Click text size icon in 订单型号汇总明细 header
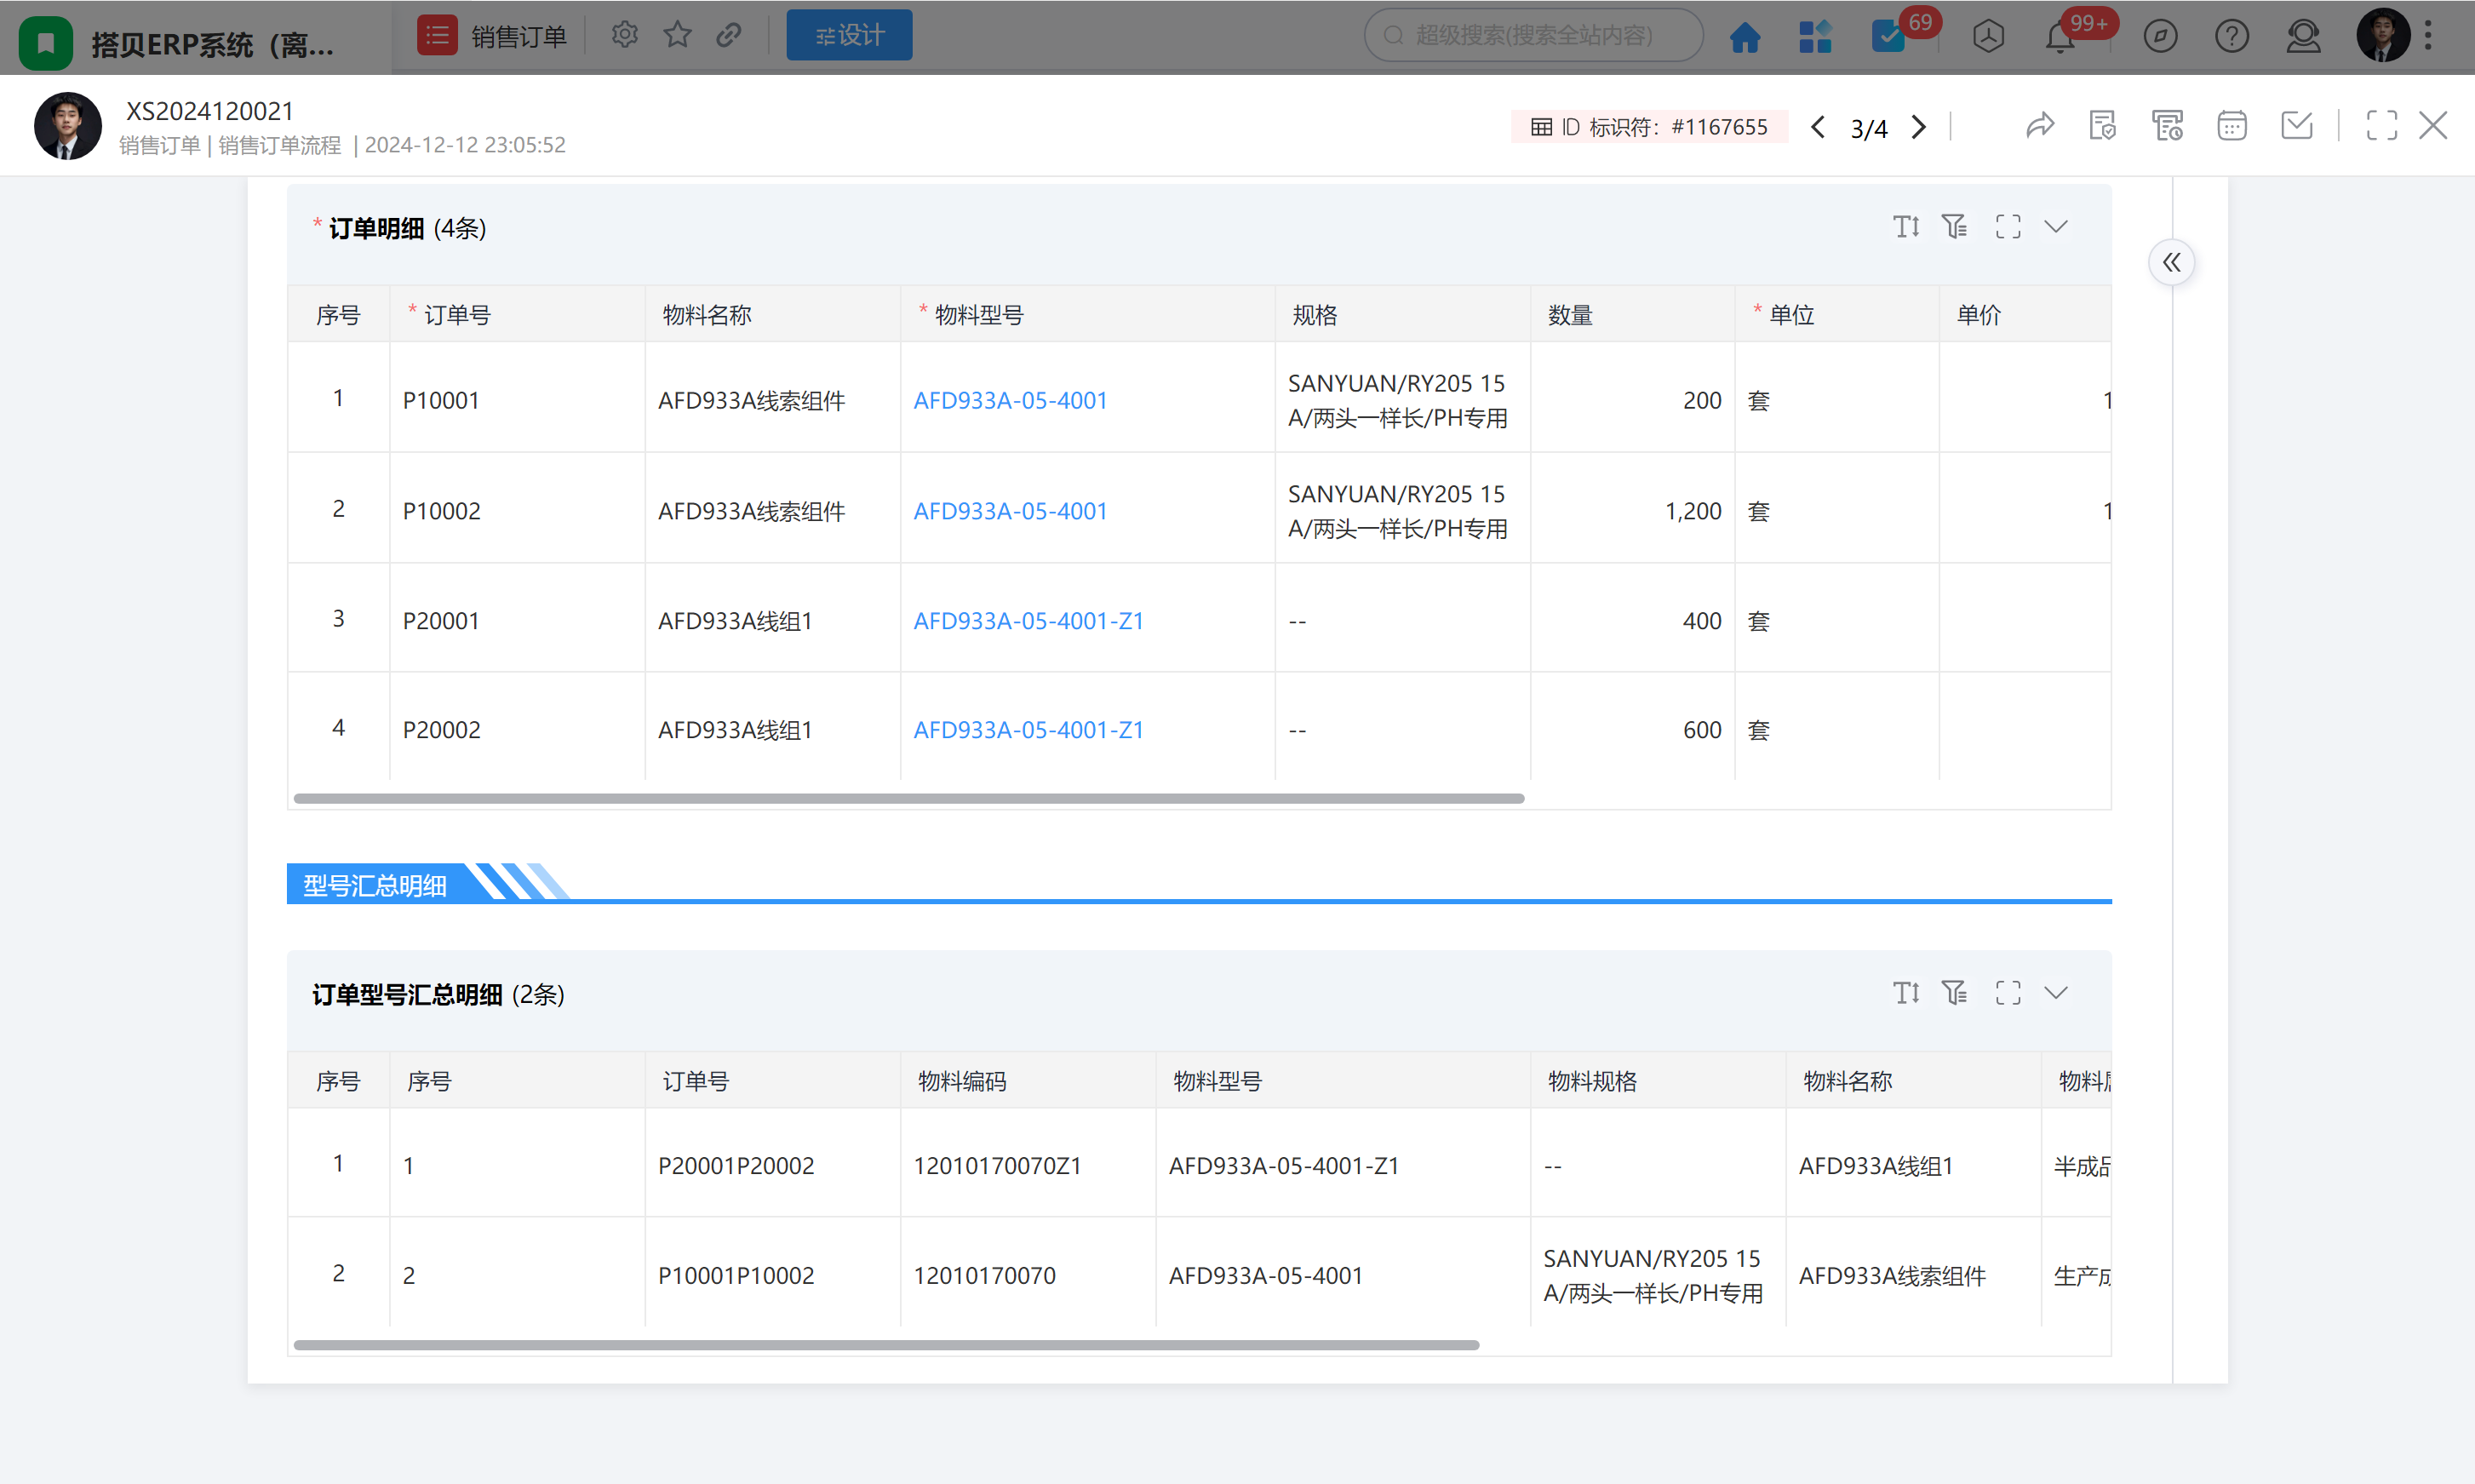2475x1484 pixels. tap(1906, 993)
